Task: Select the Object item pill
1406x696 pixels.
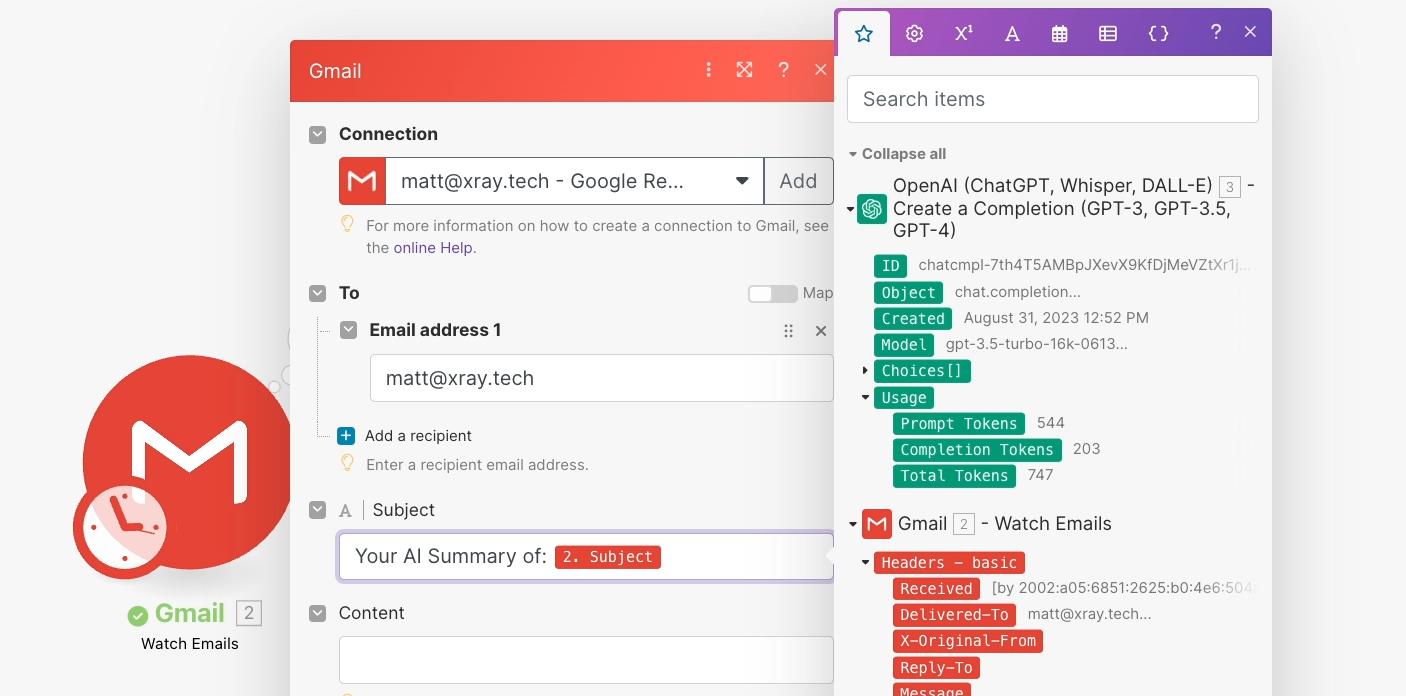Action: click(908, 293)
